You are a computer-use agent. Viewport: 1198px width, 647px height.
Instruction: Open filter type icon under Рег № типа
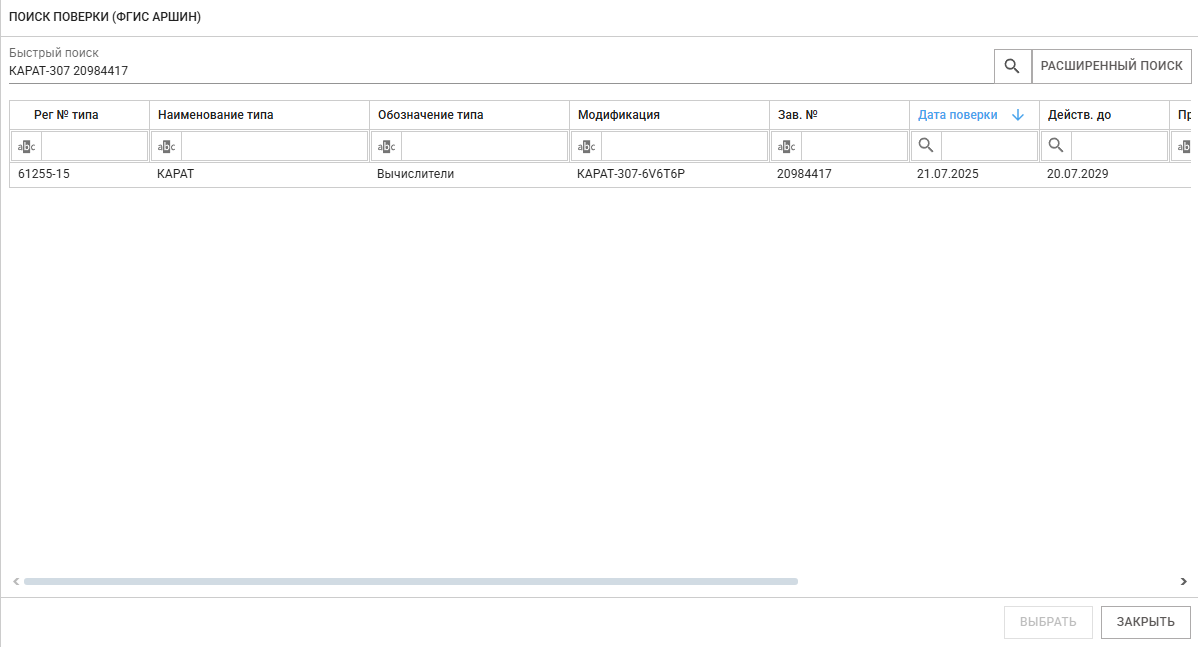click(x=27, y=147)
